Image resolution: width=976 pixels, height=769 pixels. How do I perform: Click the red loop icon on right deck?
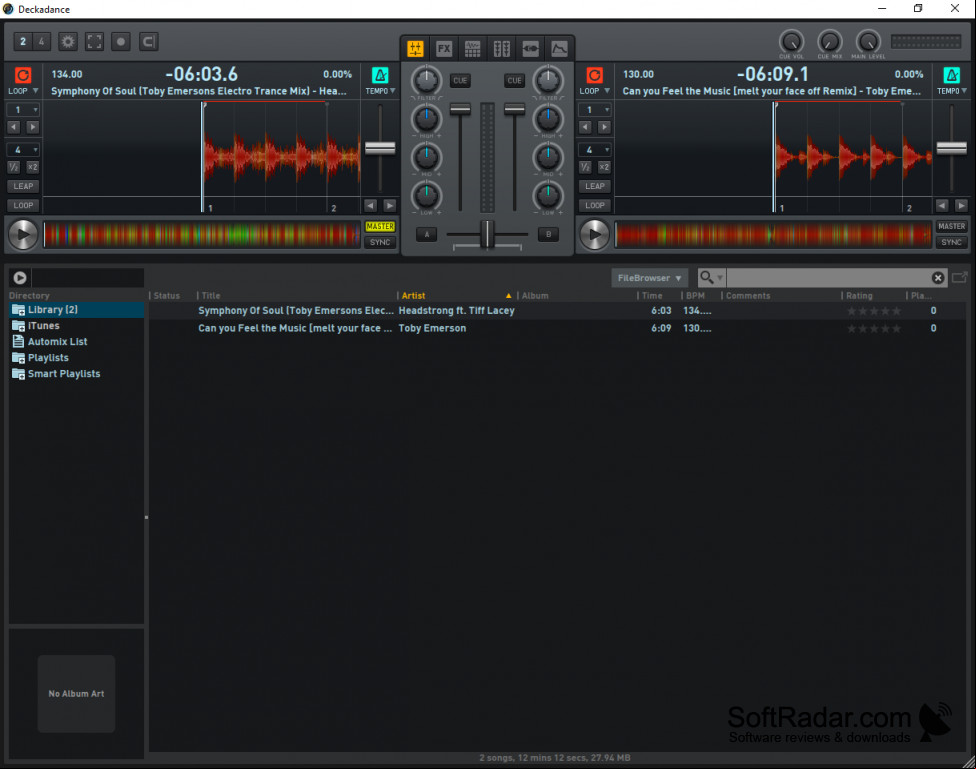[594, 75]
